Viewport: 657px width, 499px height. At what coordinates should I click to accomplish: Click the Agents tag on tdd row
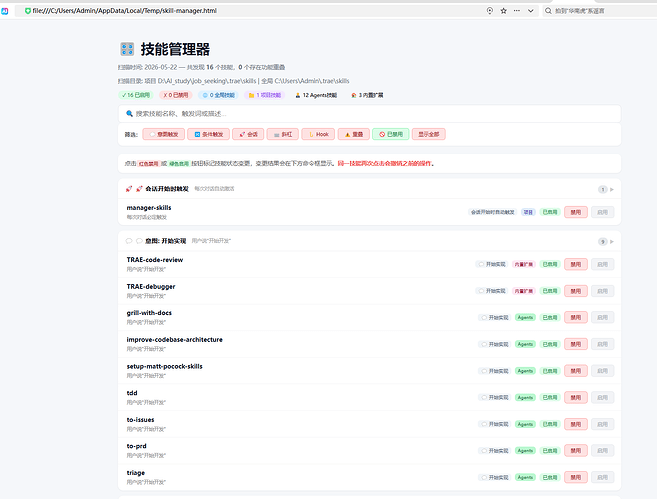(x=525, y=397)
